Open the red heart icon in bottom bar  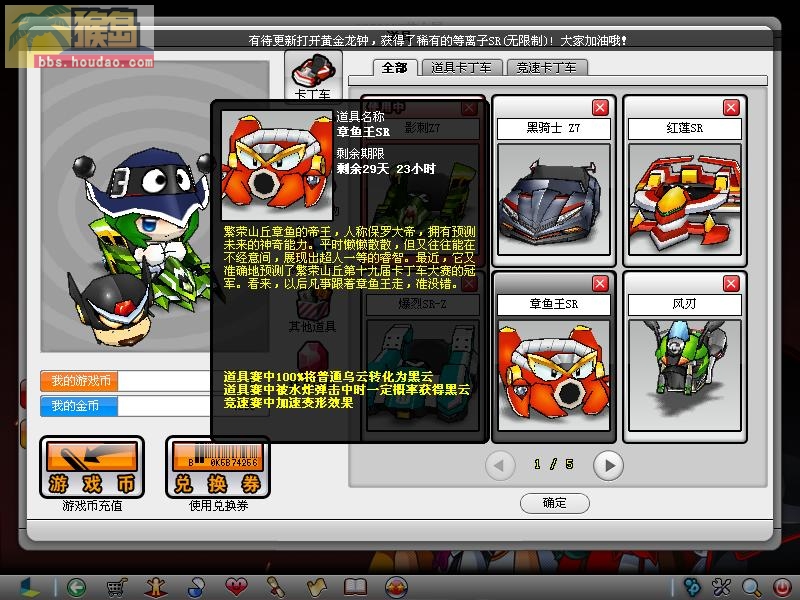[x=236, y=587]
